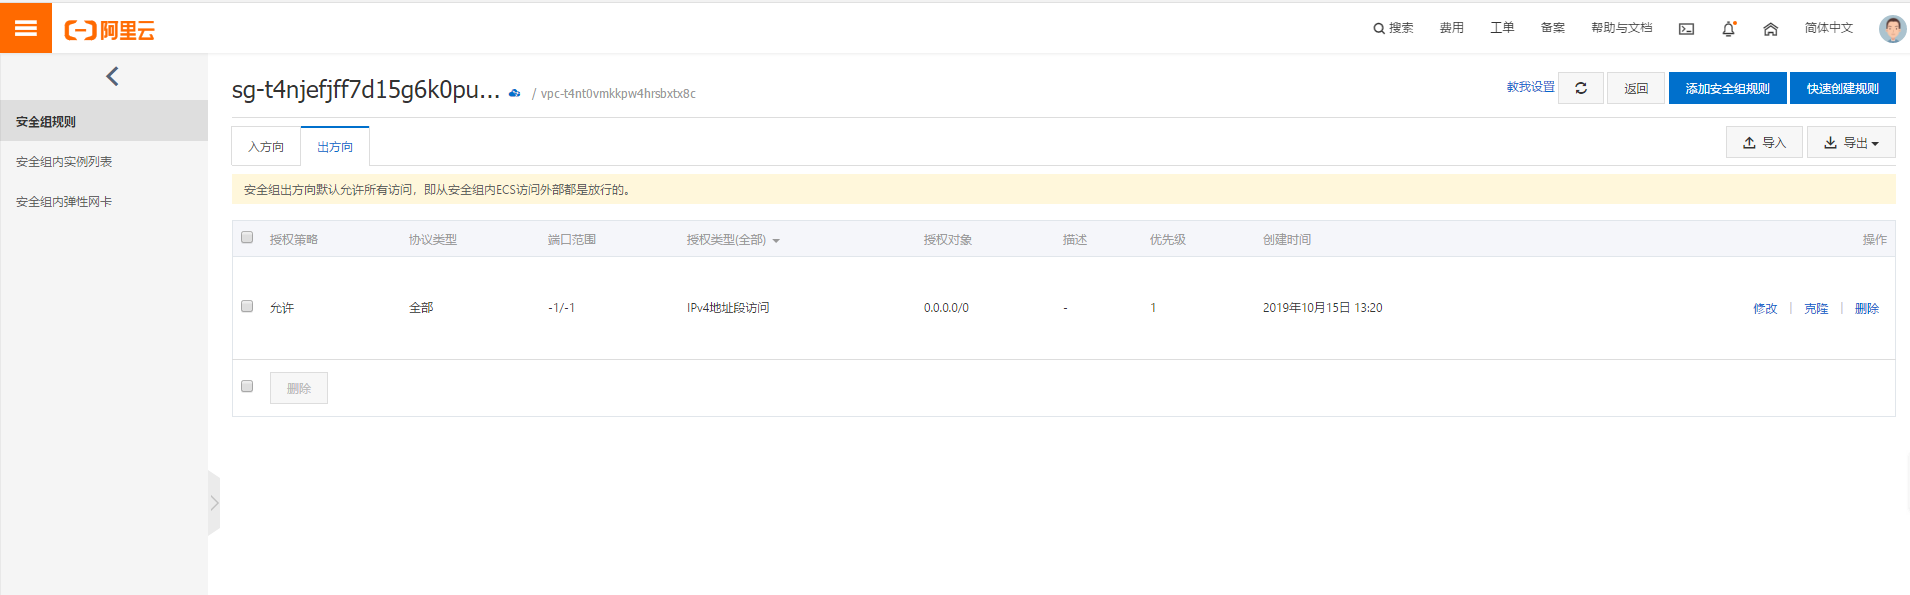
Task: Click the 优先级 column header
Action: 1168,240
